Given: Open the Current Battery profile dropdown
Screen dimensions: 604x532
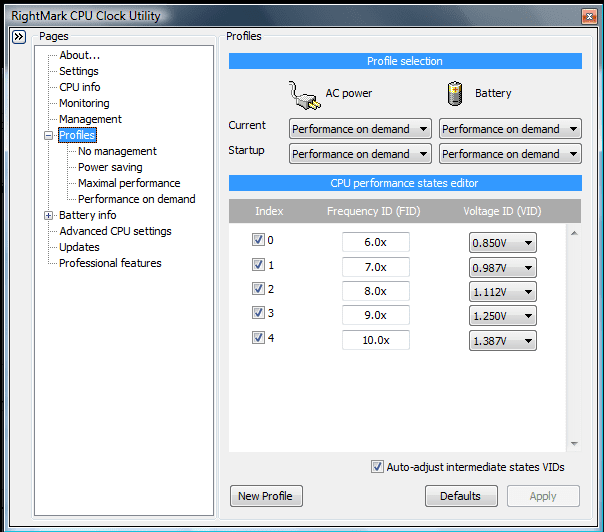Looking at the screenshot, I should tap(510, 129).
